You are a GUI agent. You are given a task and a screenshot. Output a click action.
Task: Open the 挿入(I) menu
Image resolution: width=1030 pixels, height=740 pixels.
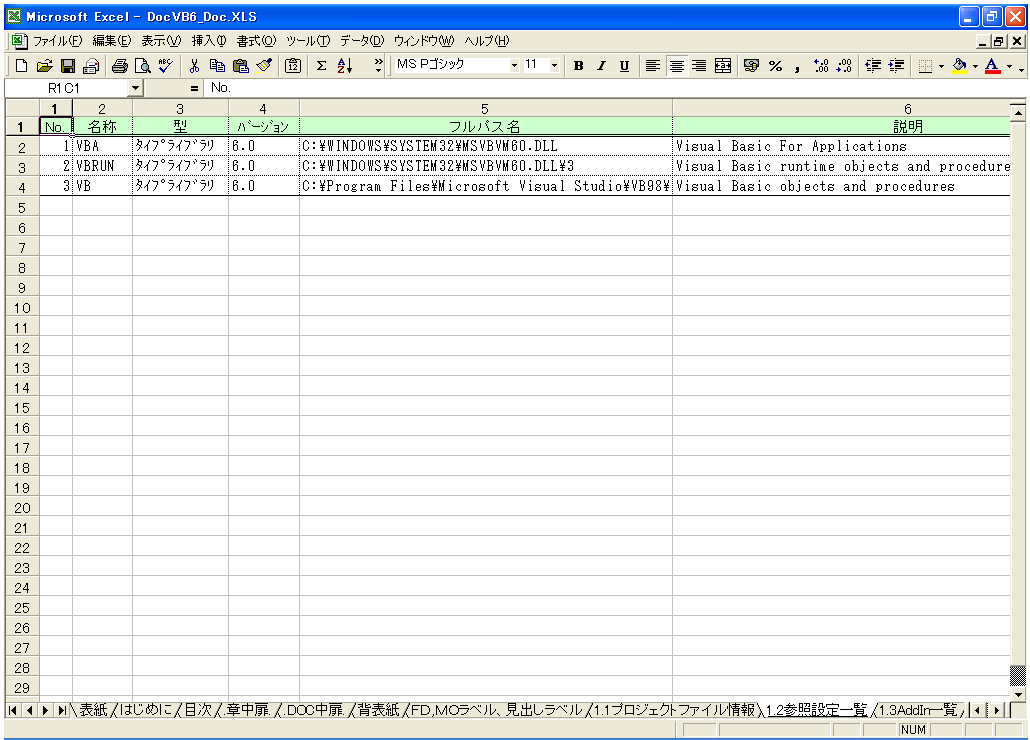[x=208, y=41]
